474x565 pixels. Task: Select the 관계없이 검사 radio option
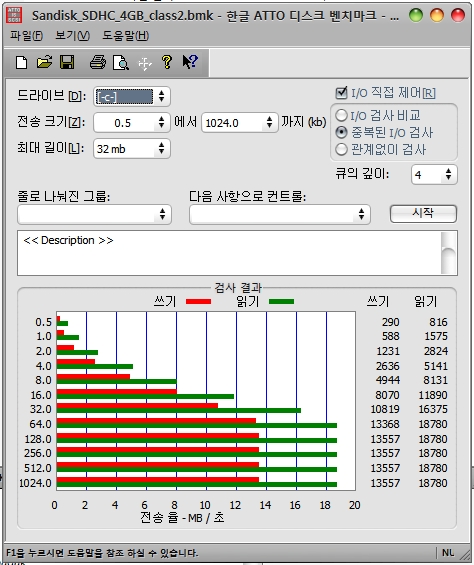click(341, 149)
